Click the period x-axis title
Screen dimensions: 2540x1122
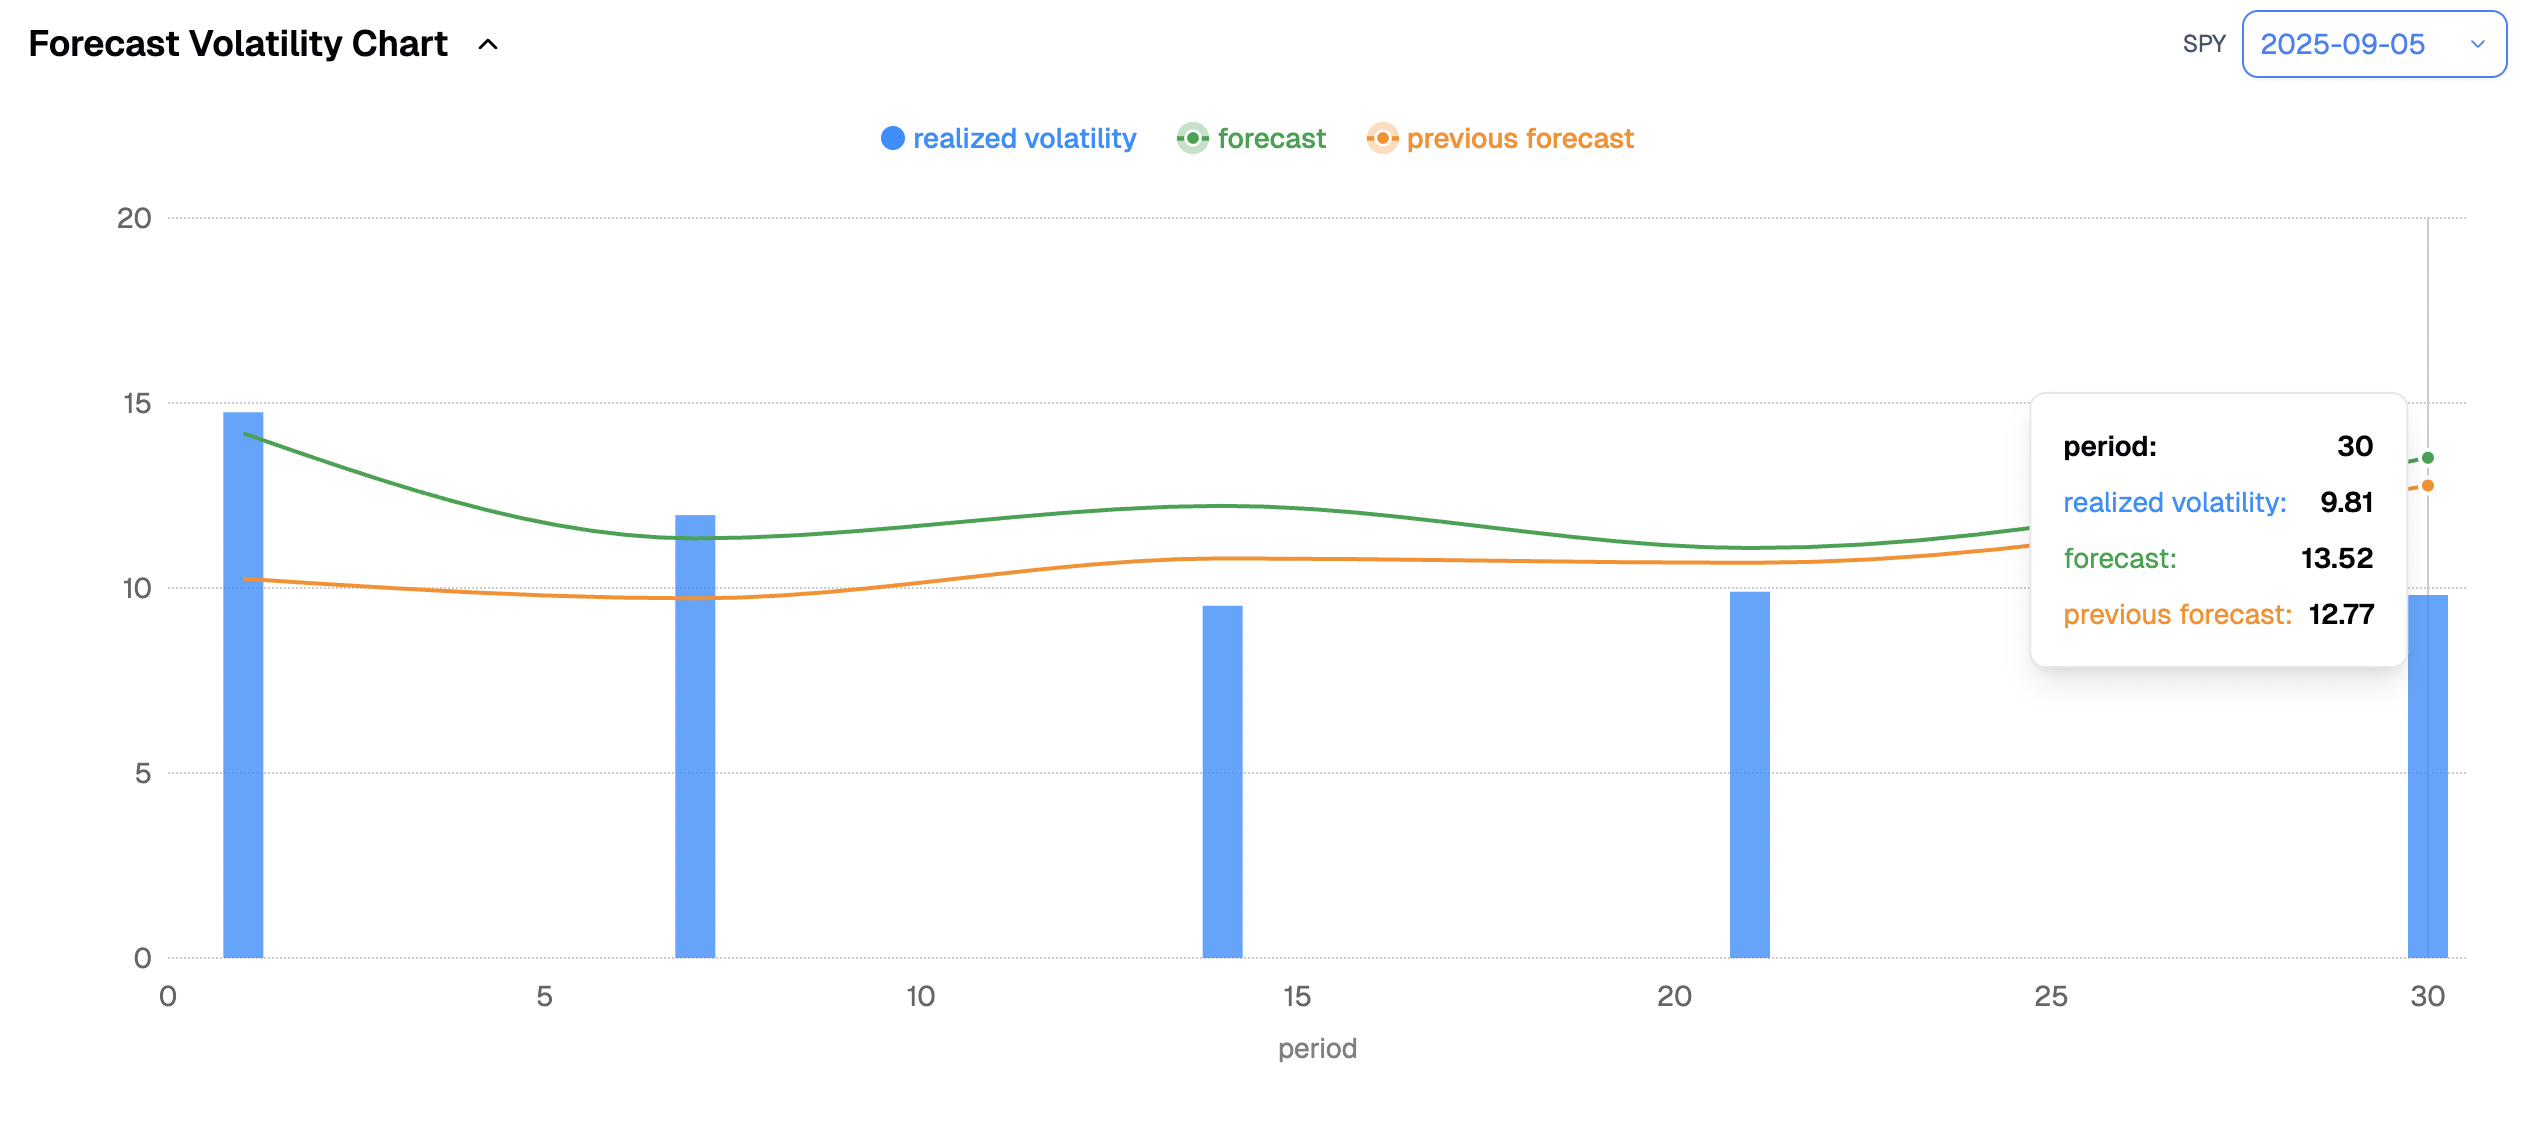pos(1317,1048)
